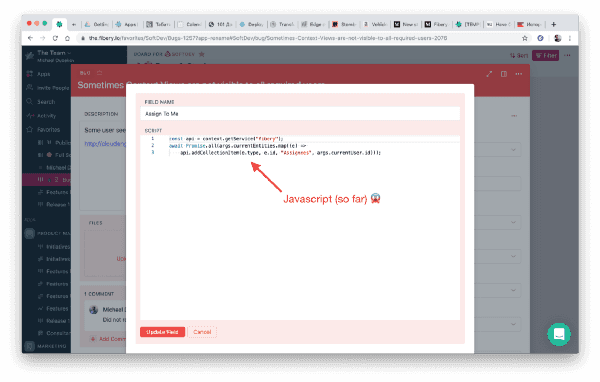Expand the bug panel to full screen
Screen dimensions: 600x382
tap(489, 74)
